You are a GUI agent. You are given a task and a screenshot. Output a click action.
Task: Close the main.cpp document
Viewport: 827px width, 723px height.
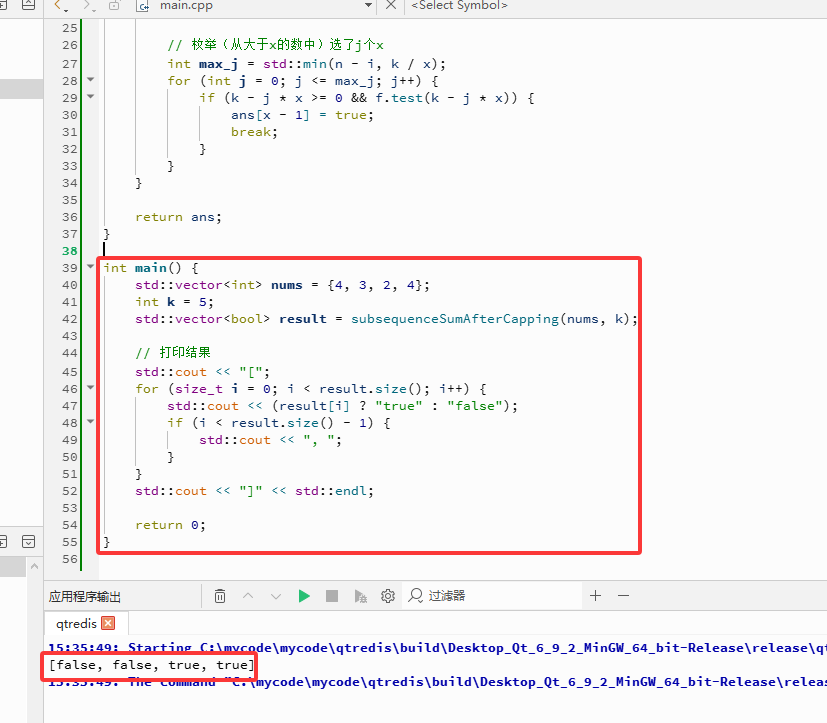(391, 5)
